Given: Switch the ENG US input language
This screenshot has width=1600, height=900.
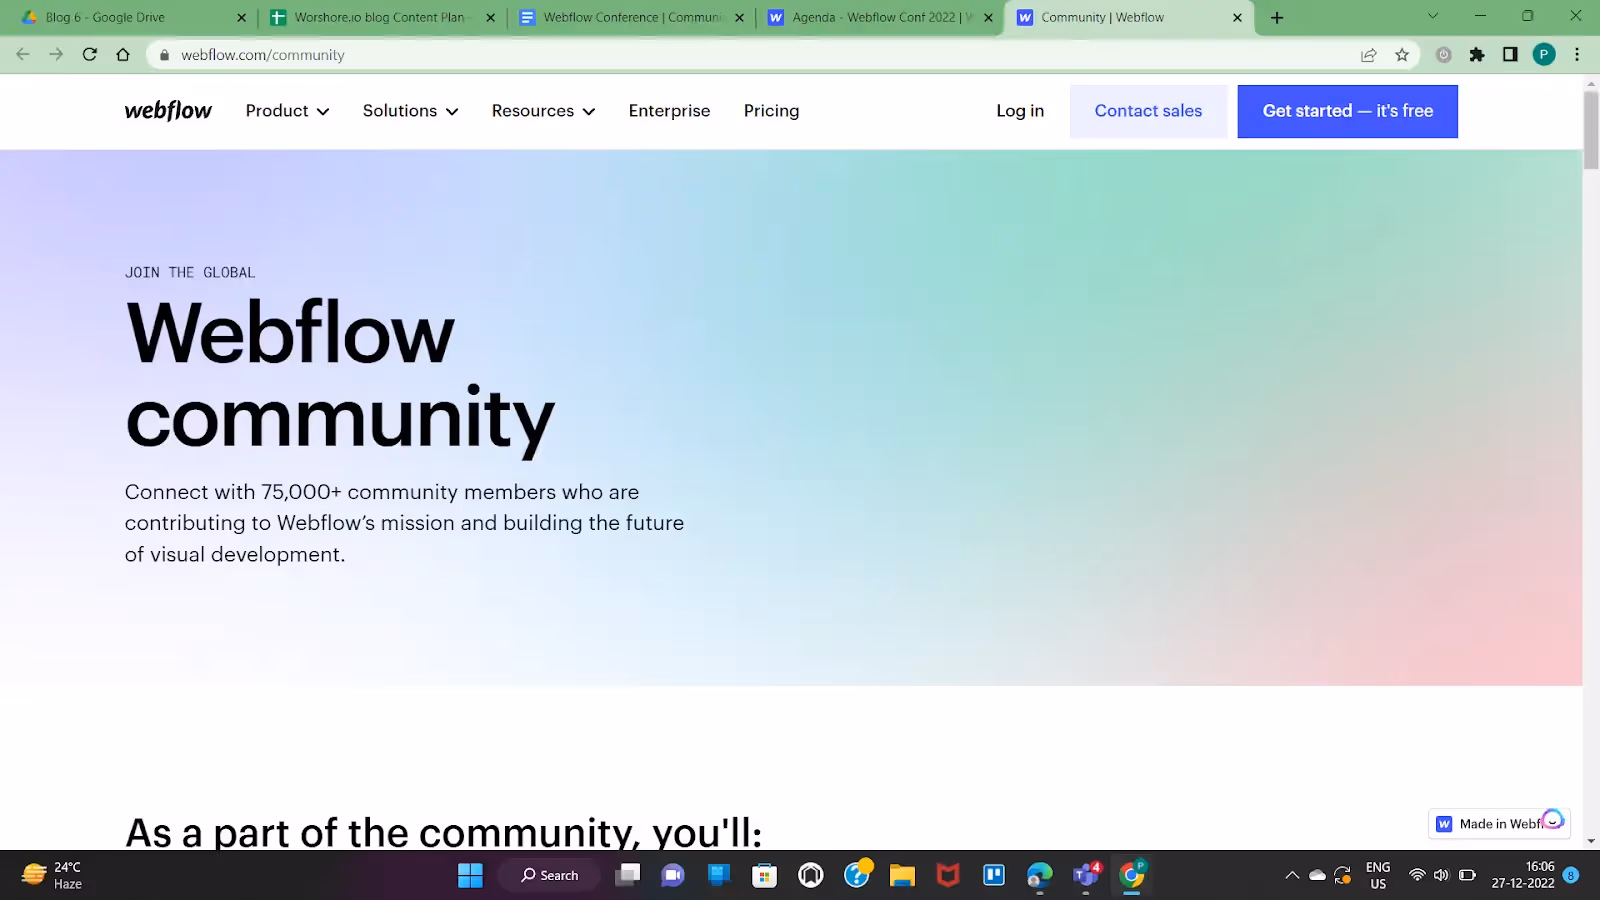Looking at the screenshot, I should pos(1378,875).
